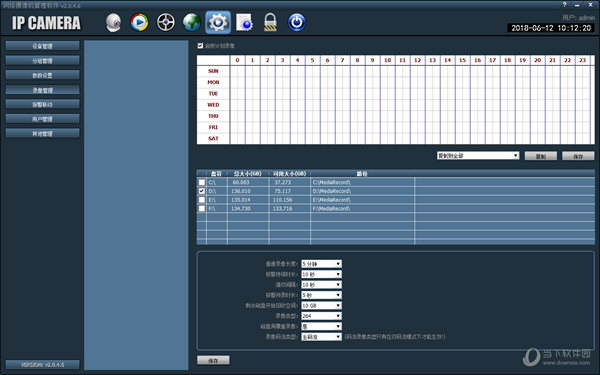Select the SUN row cell at hour 0

(x=238, y=71)
